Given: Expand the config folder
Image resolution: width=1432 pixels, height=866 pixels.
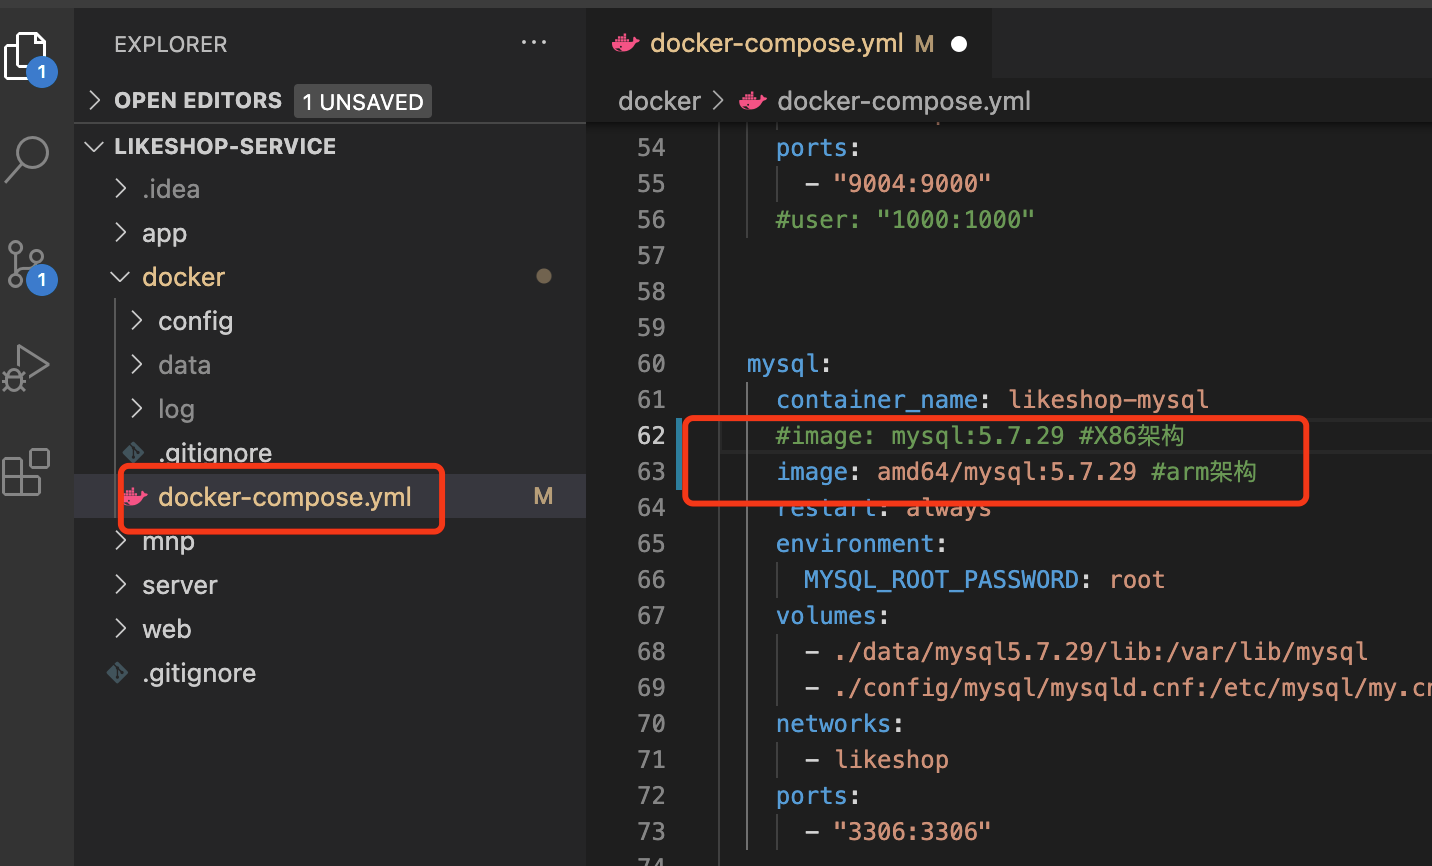Looking at the screenshot, I should tap(137, 321).
